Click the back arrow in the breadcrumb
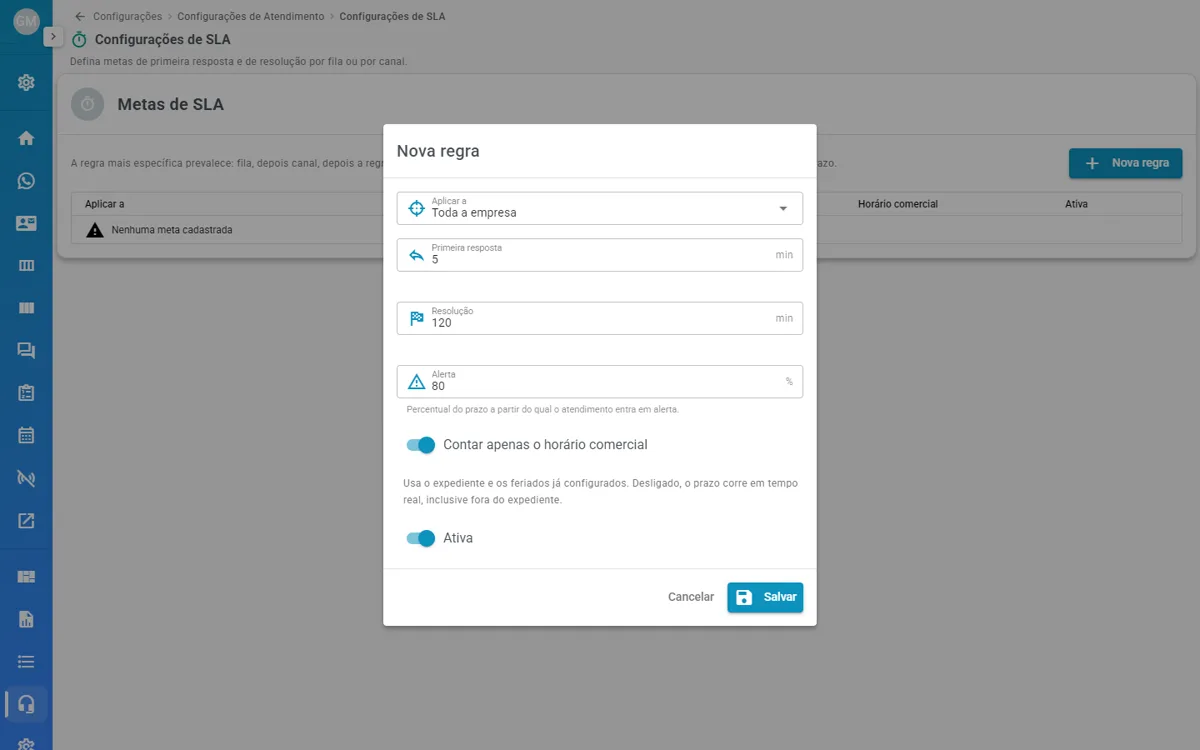1200x750 pixels. (80, 16)
